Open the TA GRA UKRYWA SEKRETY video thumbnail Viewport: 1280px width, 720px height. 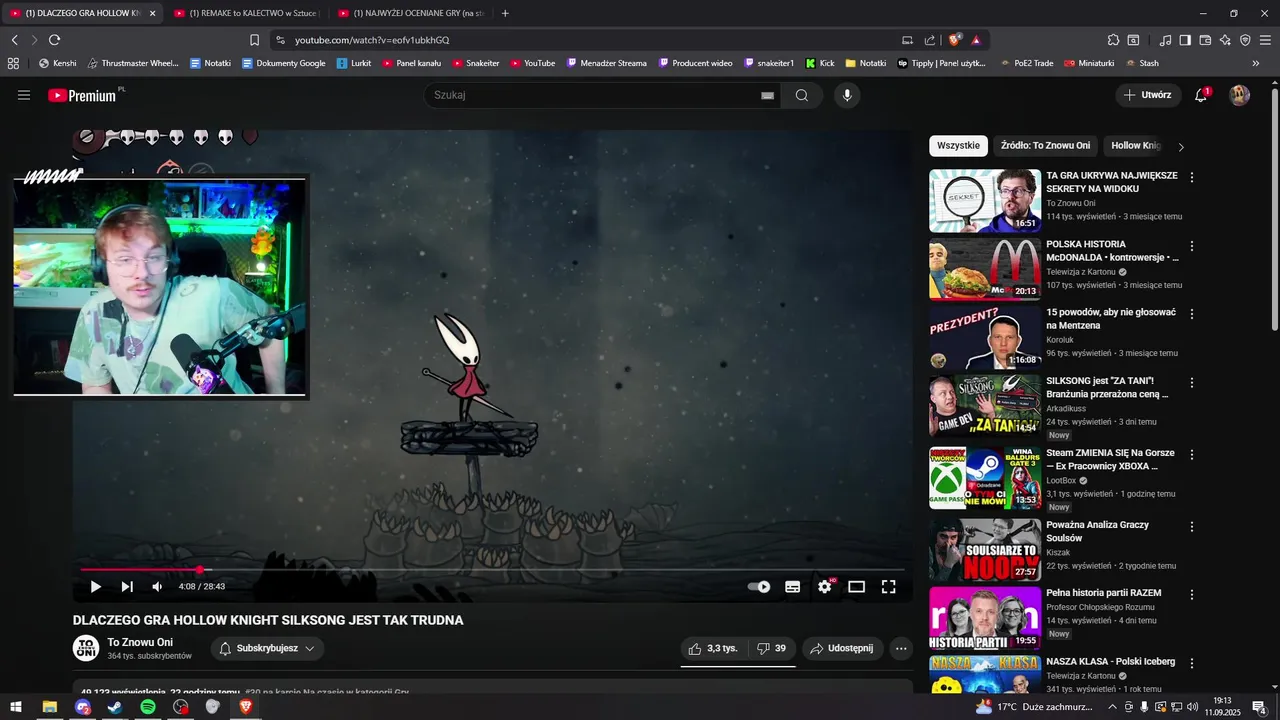tap(985, 200)
